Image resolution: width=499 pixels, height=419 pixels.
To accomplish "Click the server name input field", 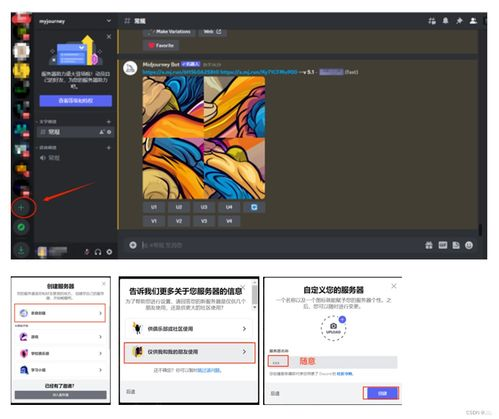I will pos(333,362).
